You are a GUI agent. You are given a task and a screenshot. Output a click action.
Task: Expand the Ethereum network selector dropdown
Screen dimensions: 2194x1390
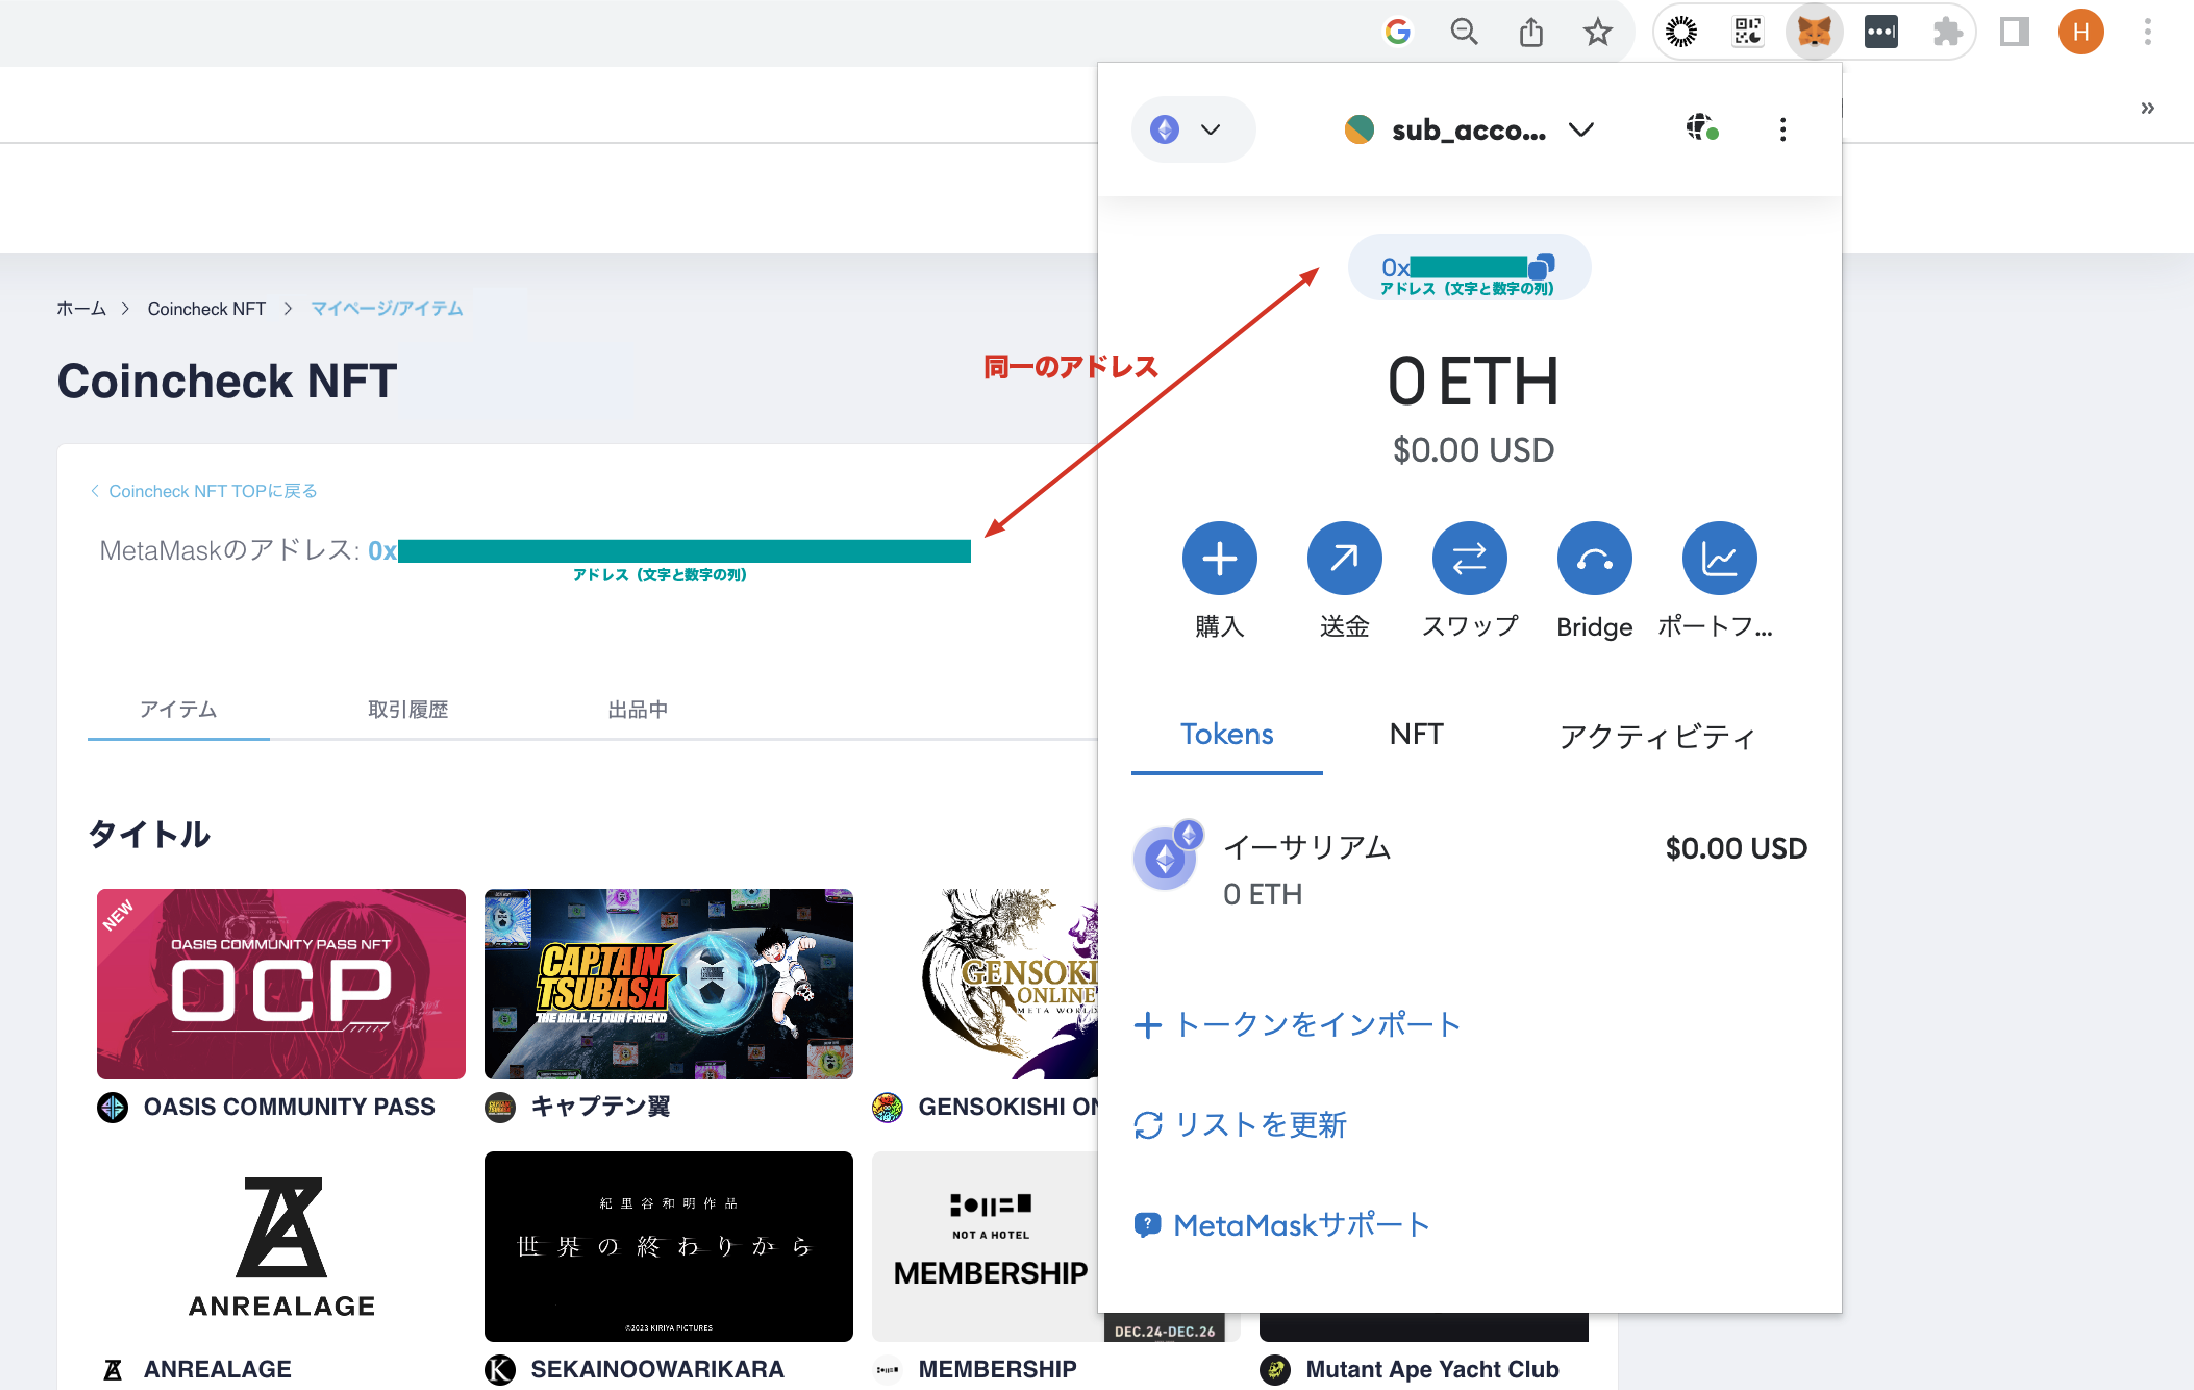point(1192,130)
